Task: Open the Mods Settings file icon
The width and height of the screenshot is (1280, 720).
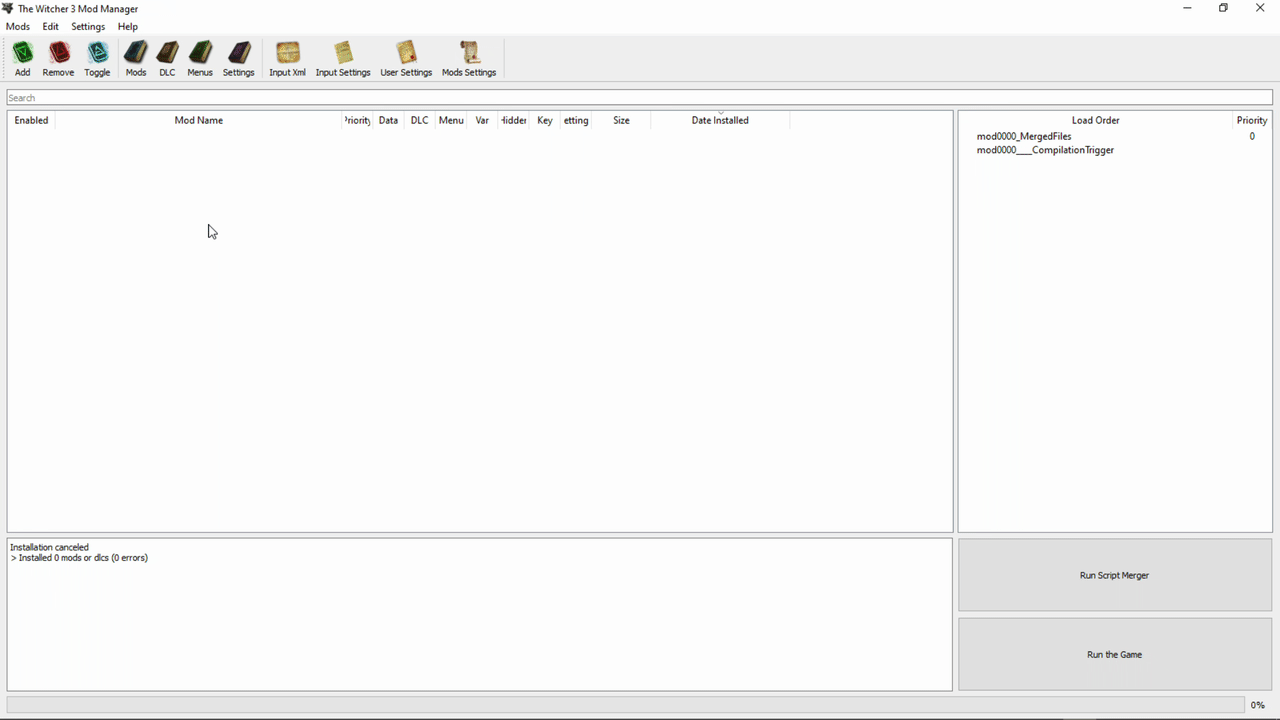Action: tap(469, 59)
